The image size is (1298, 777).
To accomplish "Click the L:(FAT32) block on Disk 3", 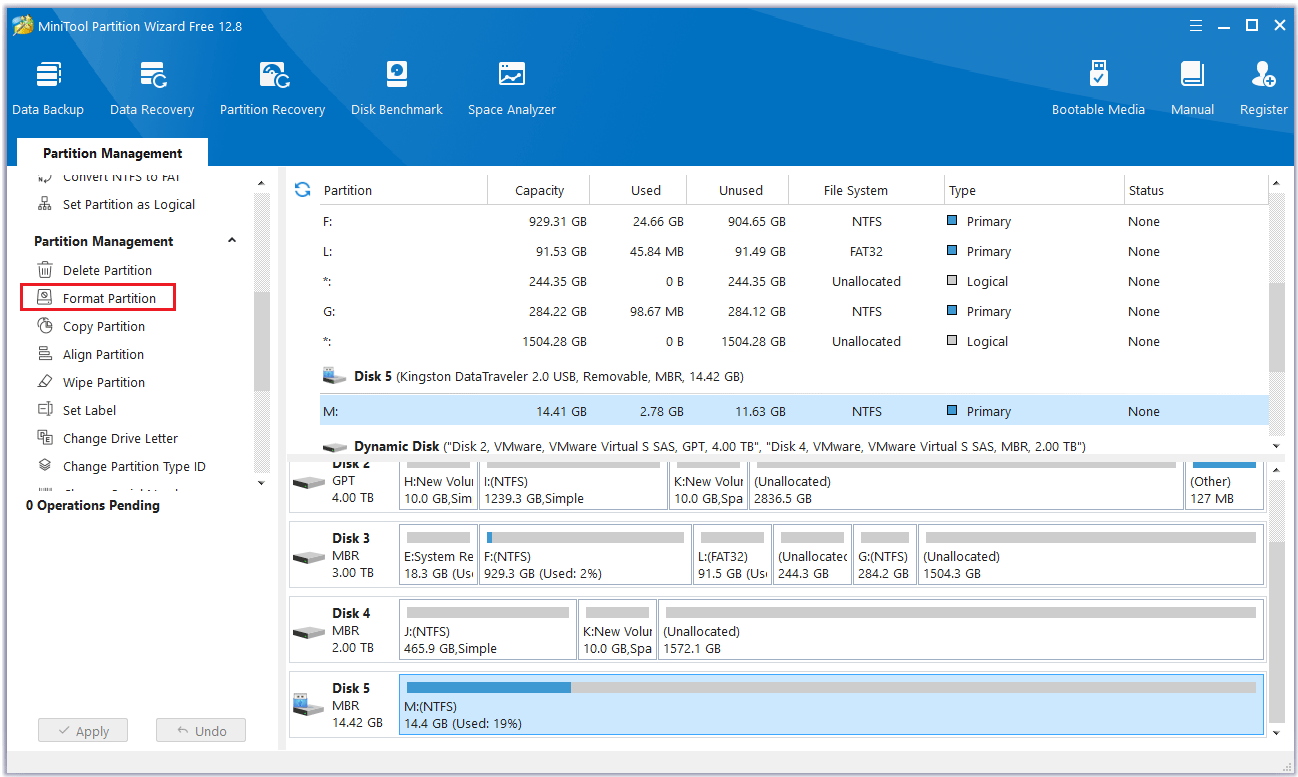I will [732, 555].
